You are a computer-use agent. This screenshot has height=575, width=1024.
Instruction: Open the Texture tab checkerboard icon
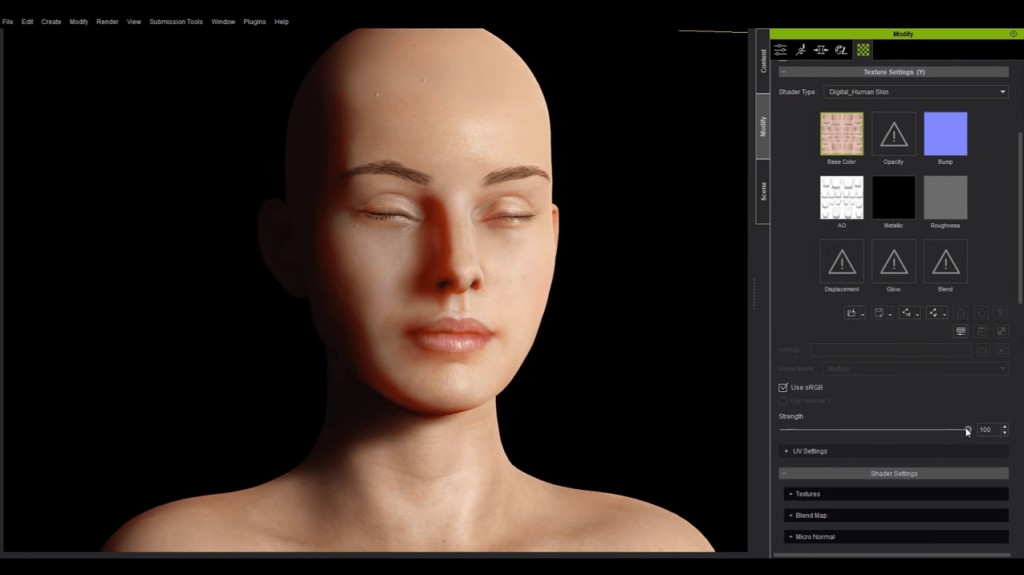pos(863,50)
